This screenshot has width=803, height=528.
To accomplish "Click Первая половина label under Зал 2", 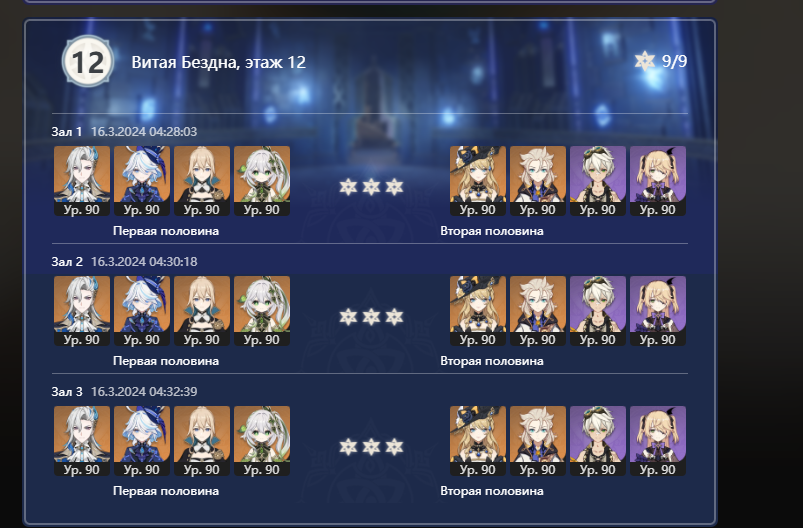I will tap(166, 361).
